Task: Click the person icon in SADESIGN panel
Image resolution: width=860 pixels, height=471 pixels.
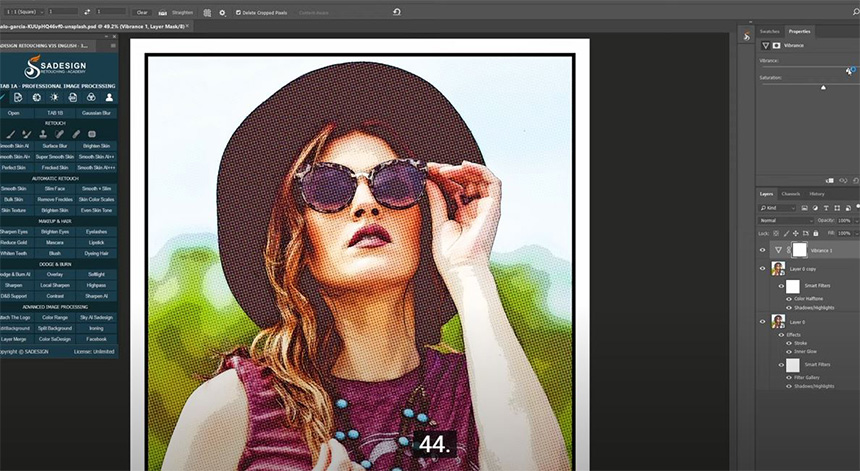Action: (109, 98)
